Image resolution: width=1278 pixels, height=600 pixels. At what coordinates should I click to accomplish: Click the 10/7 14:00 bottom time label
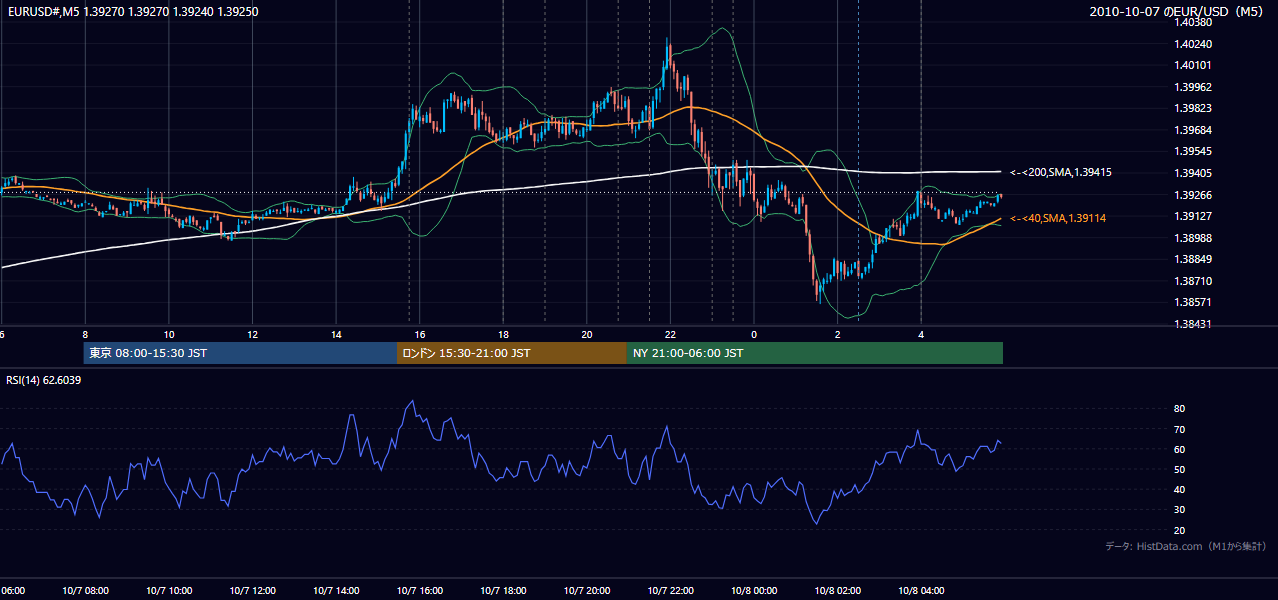coord(336,591)
